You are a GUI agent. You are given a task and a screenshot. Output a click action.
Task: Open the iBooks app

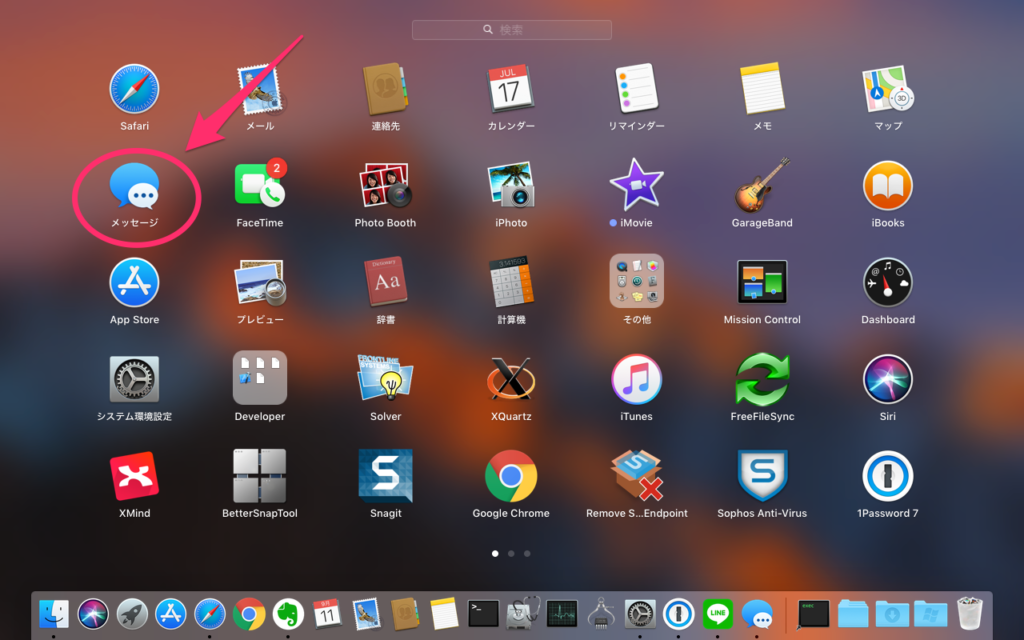pos(887,186)
